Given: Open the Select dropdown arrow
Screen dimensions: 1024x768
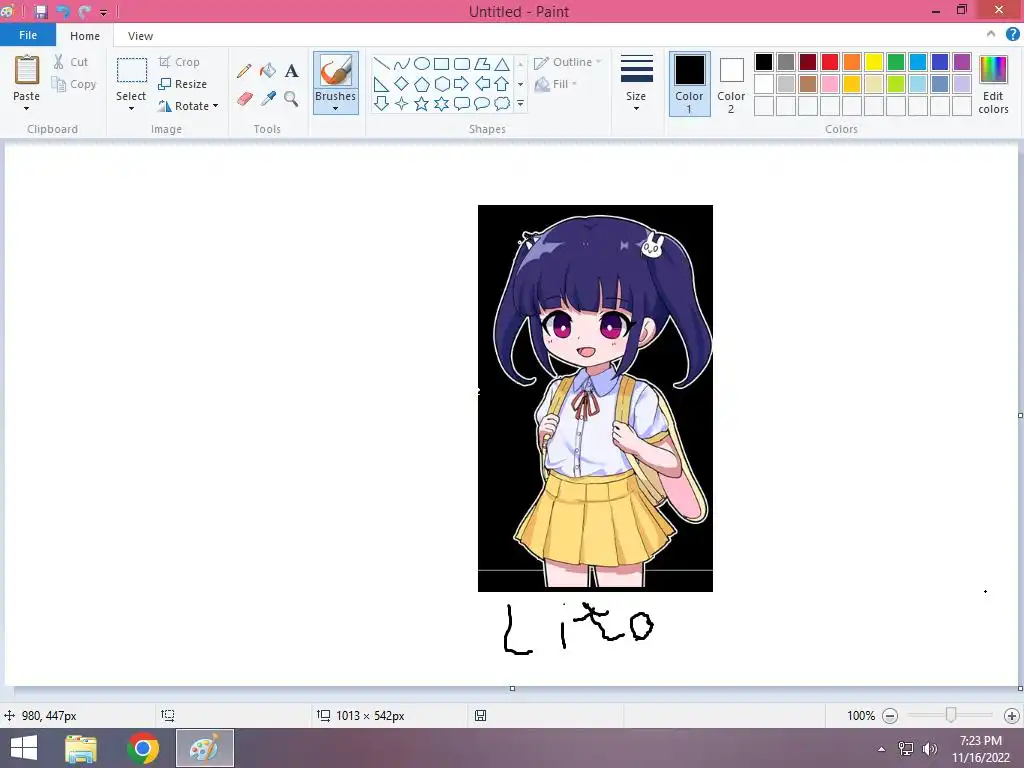Looking at the screenshot, I should [x=131, y=108].
